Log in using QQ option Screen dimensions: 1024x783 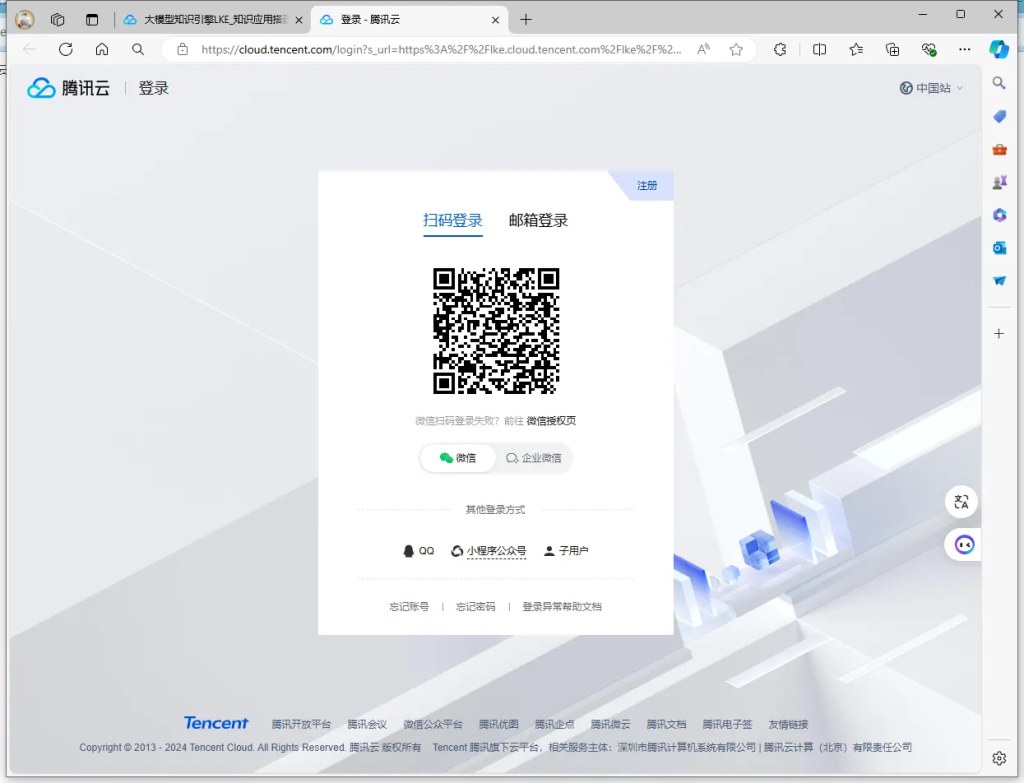click(x=419, y=551)
